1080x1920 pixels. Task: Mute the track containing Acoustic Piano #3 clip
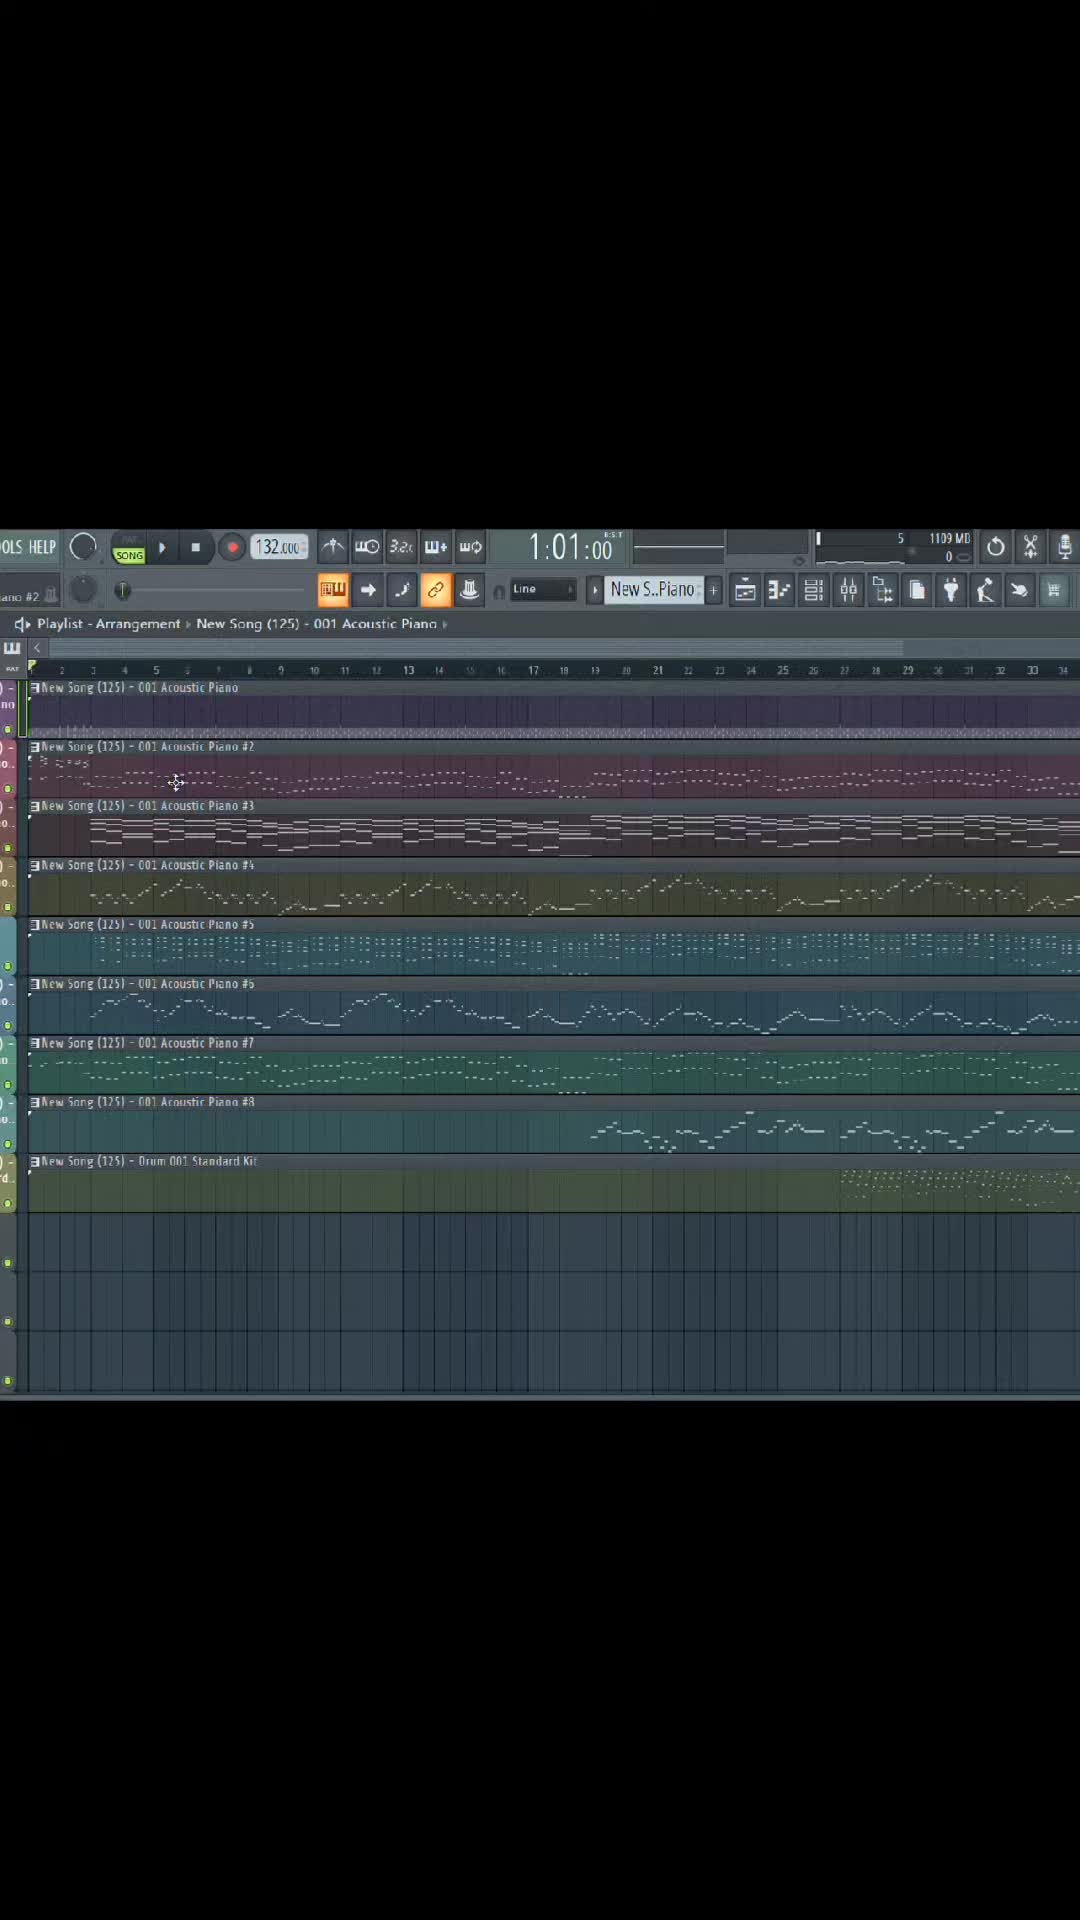(8, 848)
